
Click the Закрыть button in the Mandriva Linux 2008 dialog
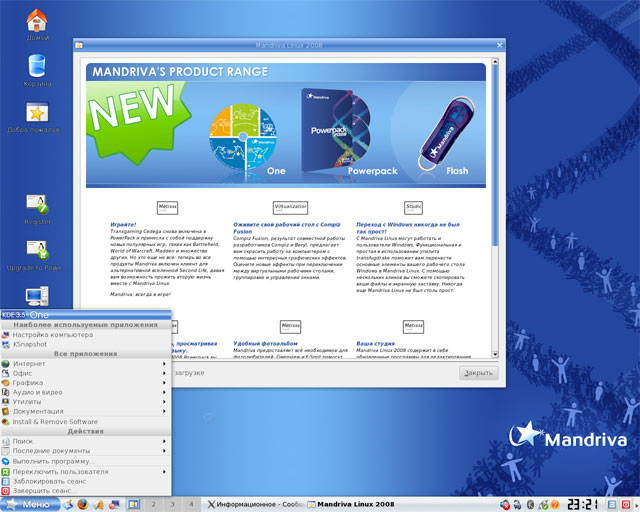[478, 373]
